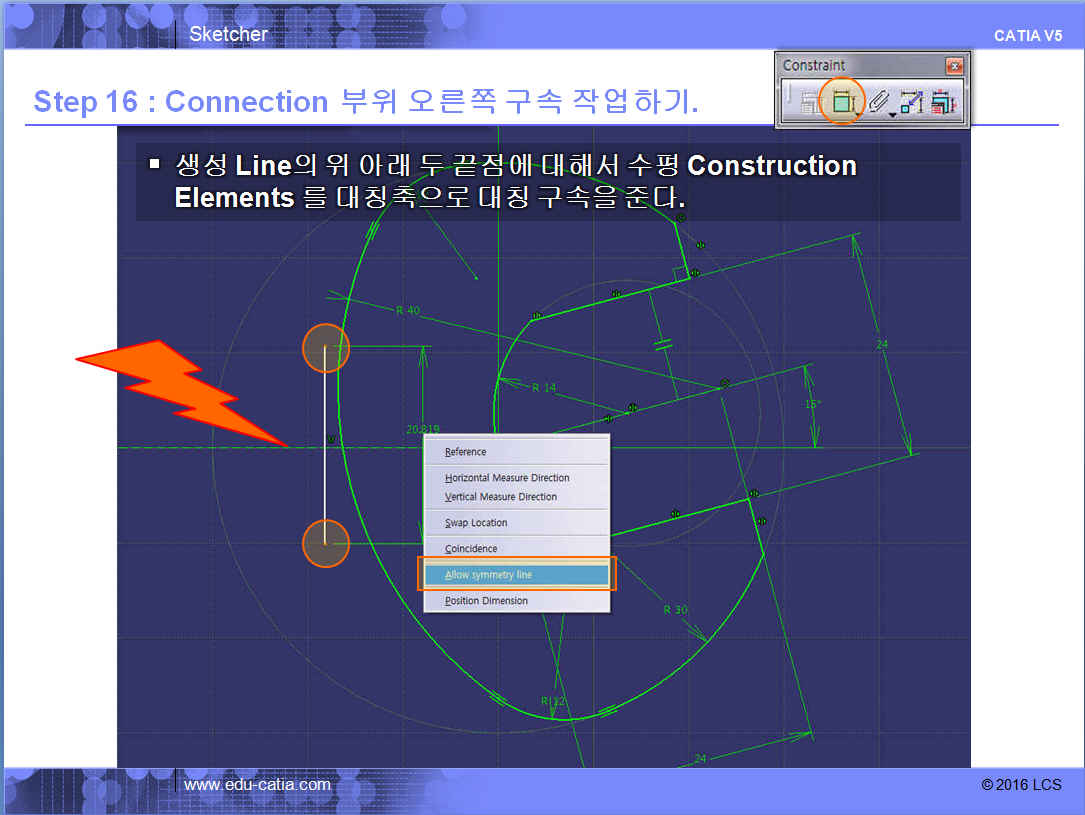
Task: Click Constraints Defined in Dialog Box icon
Action: click(x=809, y=102)
